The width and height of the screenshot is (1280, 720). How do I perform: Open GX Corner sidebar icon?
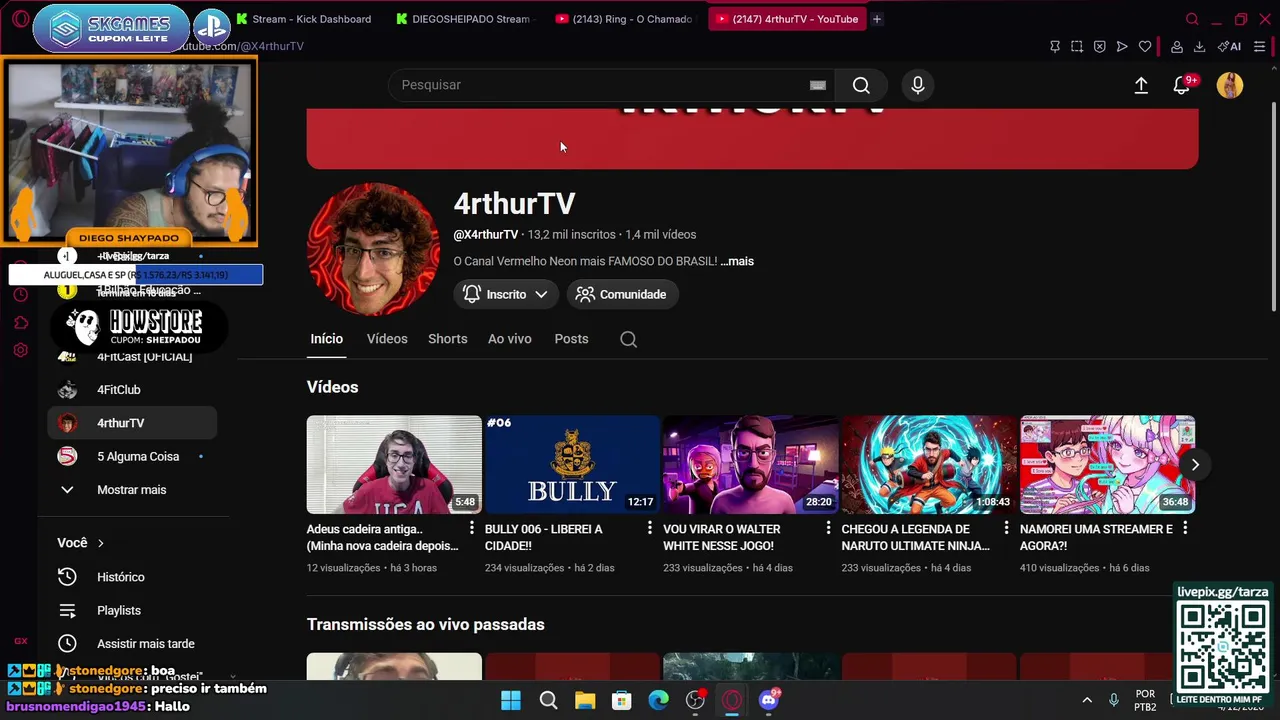(x=20, y=641)
